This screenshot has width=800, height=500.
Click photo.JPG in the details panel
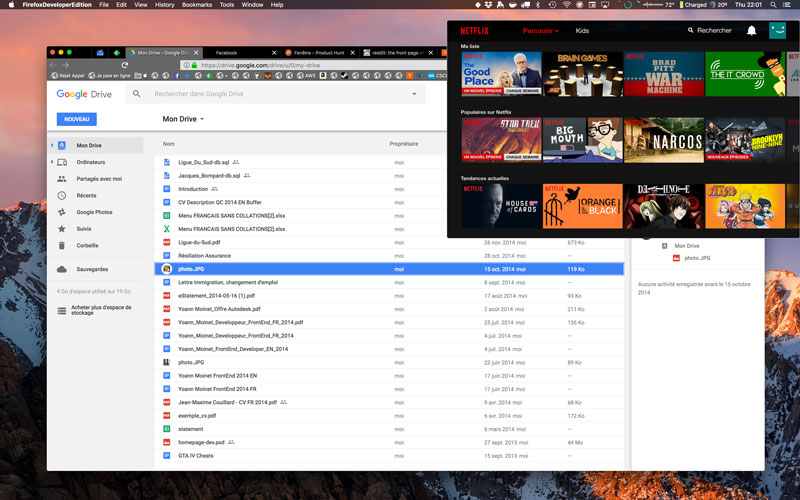697,258
